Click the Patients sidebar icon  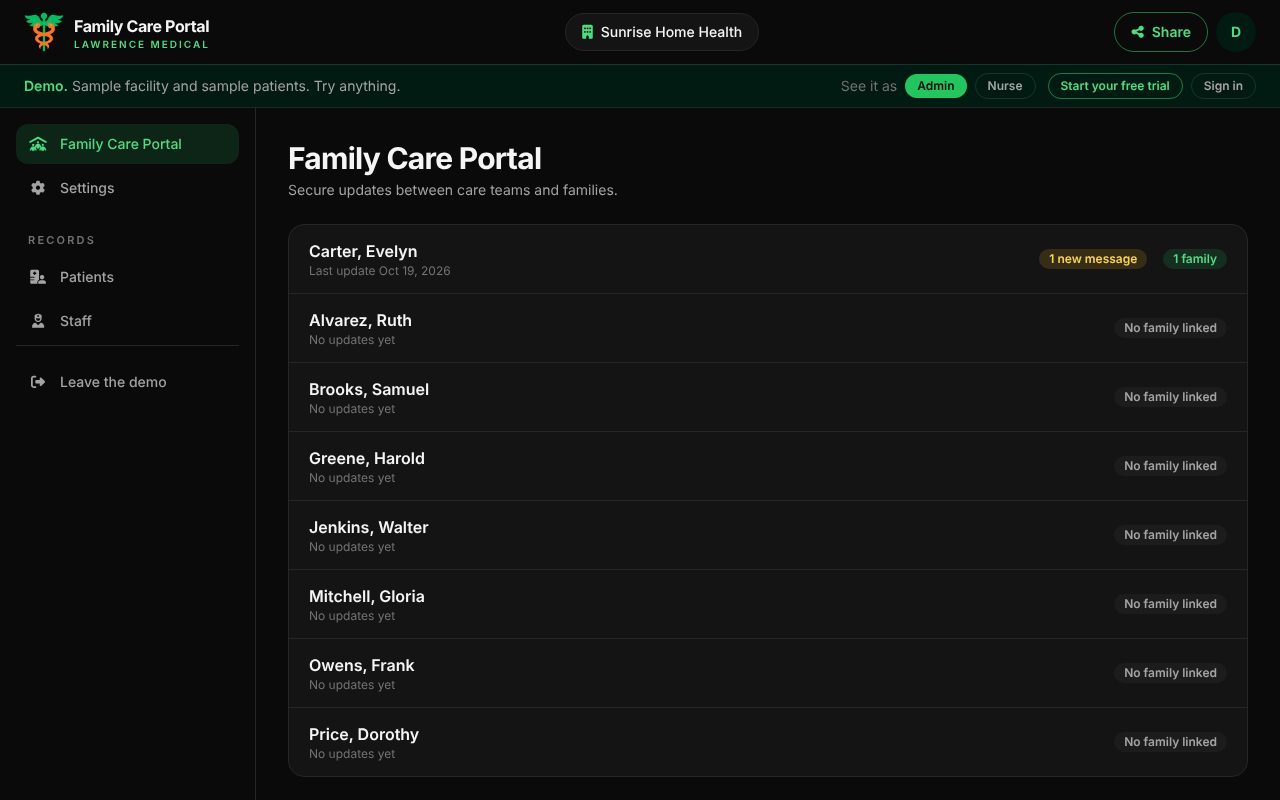click(x=38, y=277)
